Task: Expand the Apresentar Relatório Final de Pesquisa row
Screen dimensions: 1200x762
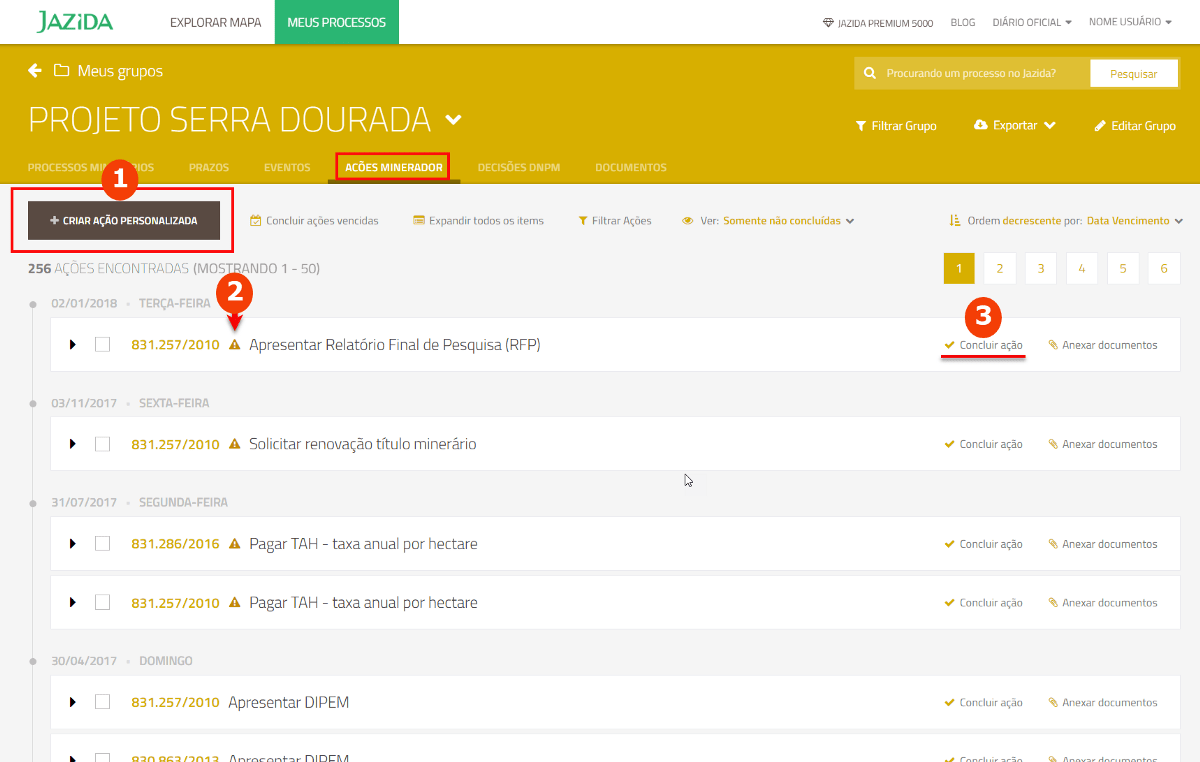Action: point(73,345)
